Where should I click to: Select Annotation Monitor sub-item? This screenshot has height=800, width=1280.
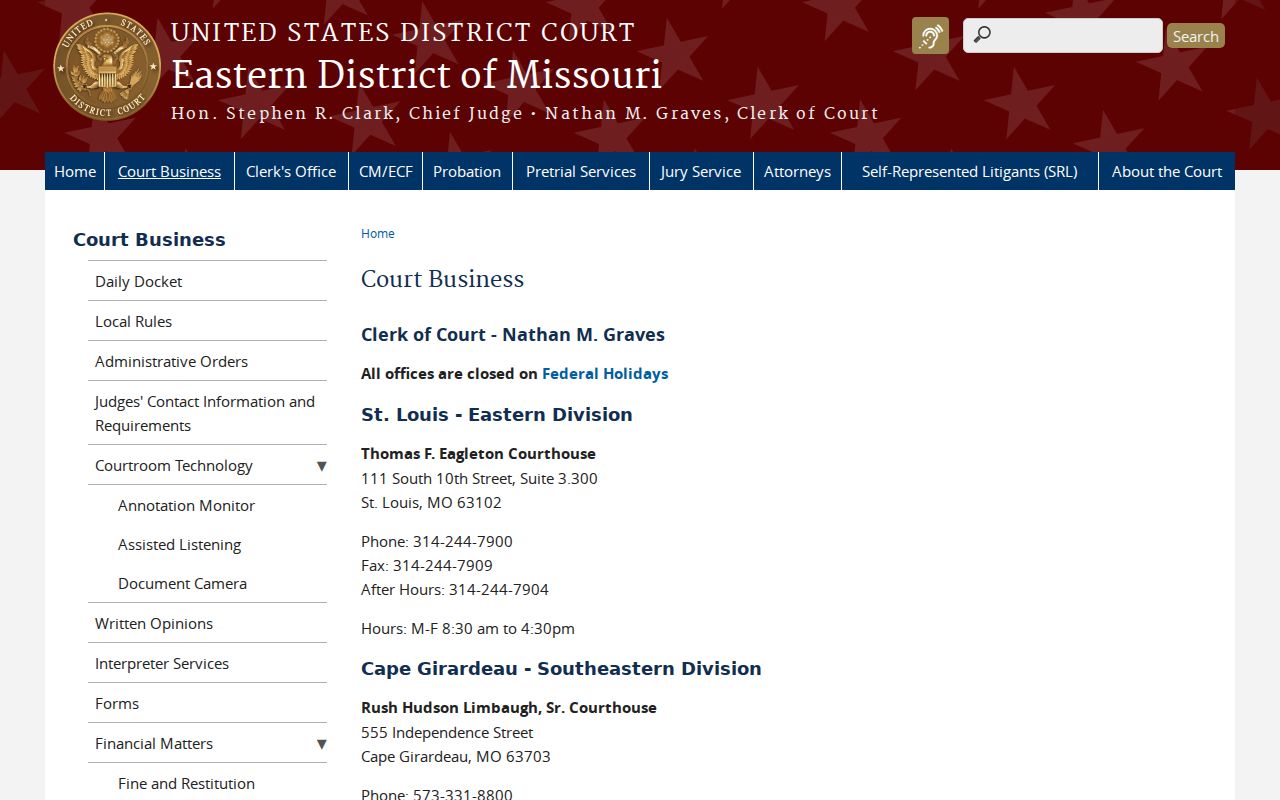point(186,505)
